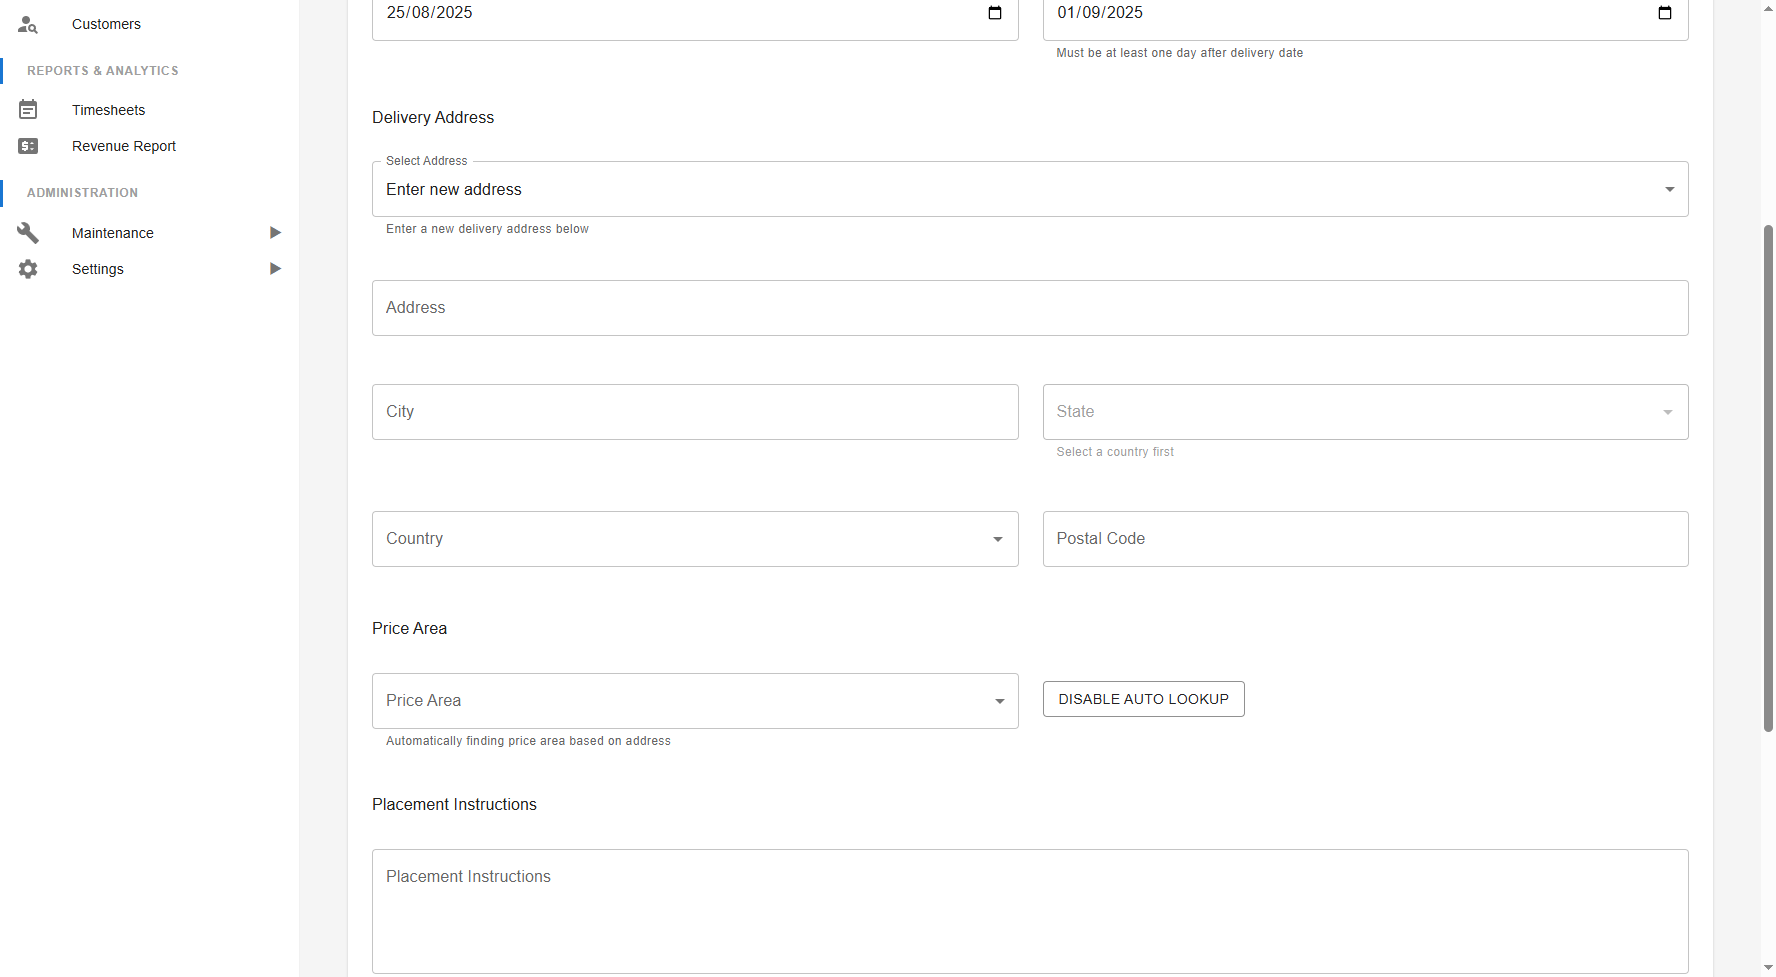Open the pickup date calendar picker
This screenshot has width=1776, height=977.
click(1664, 13)
